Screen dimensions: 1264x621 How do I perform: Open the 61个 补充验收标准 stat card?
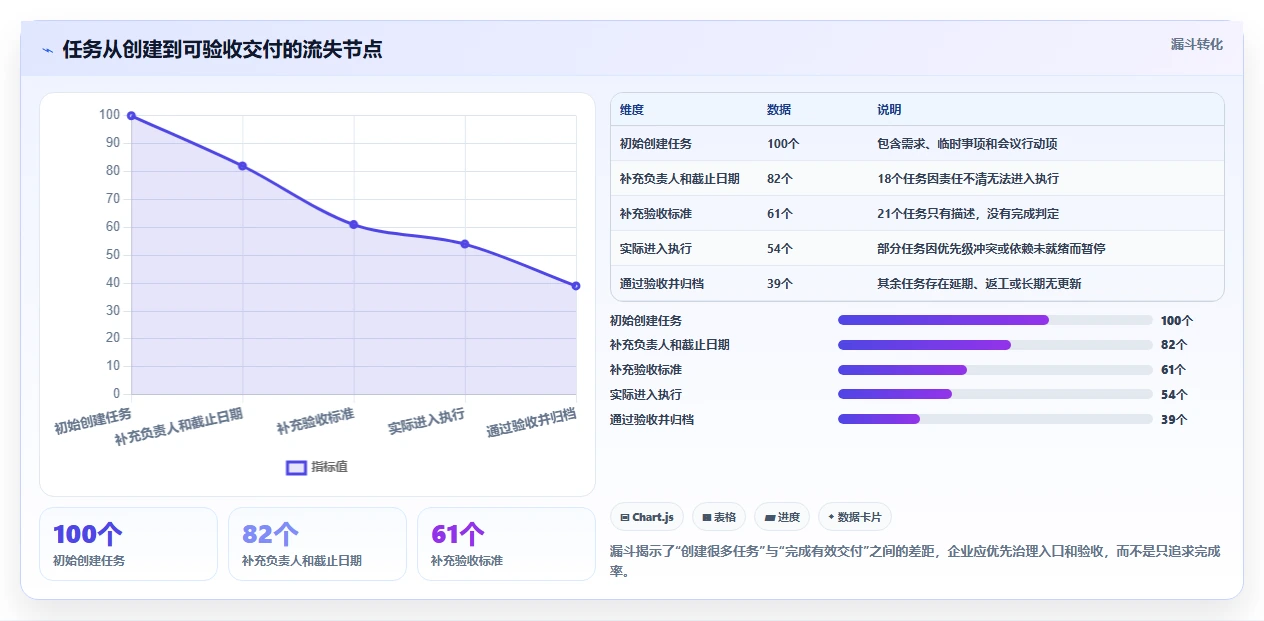(x=506, y=544)
